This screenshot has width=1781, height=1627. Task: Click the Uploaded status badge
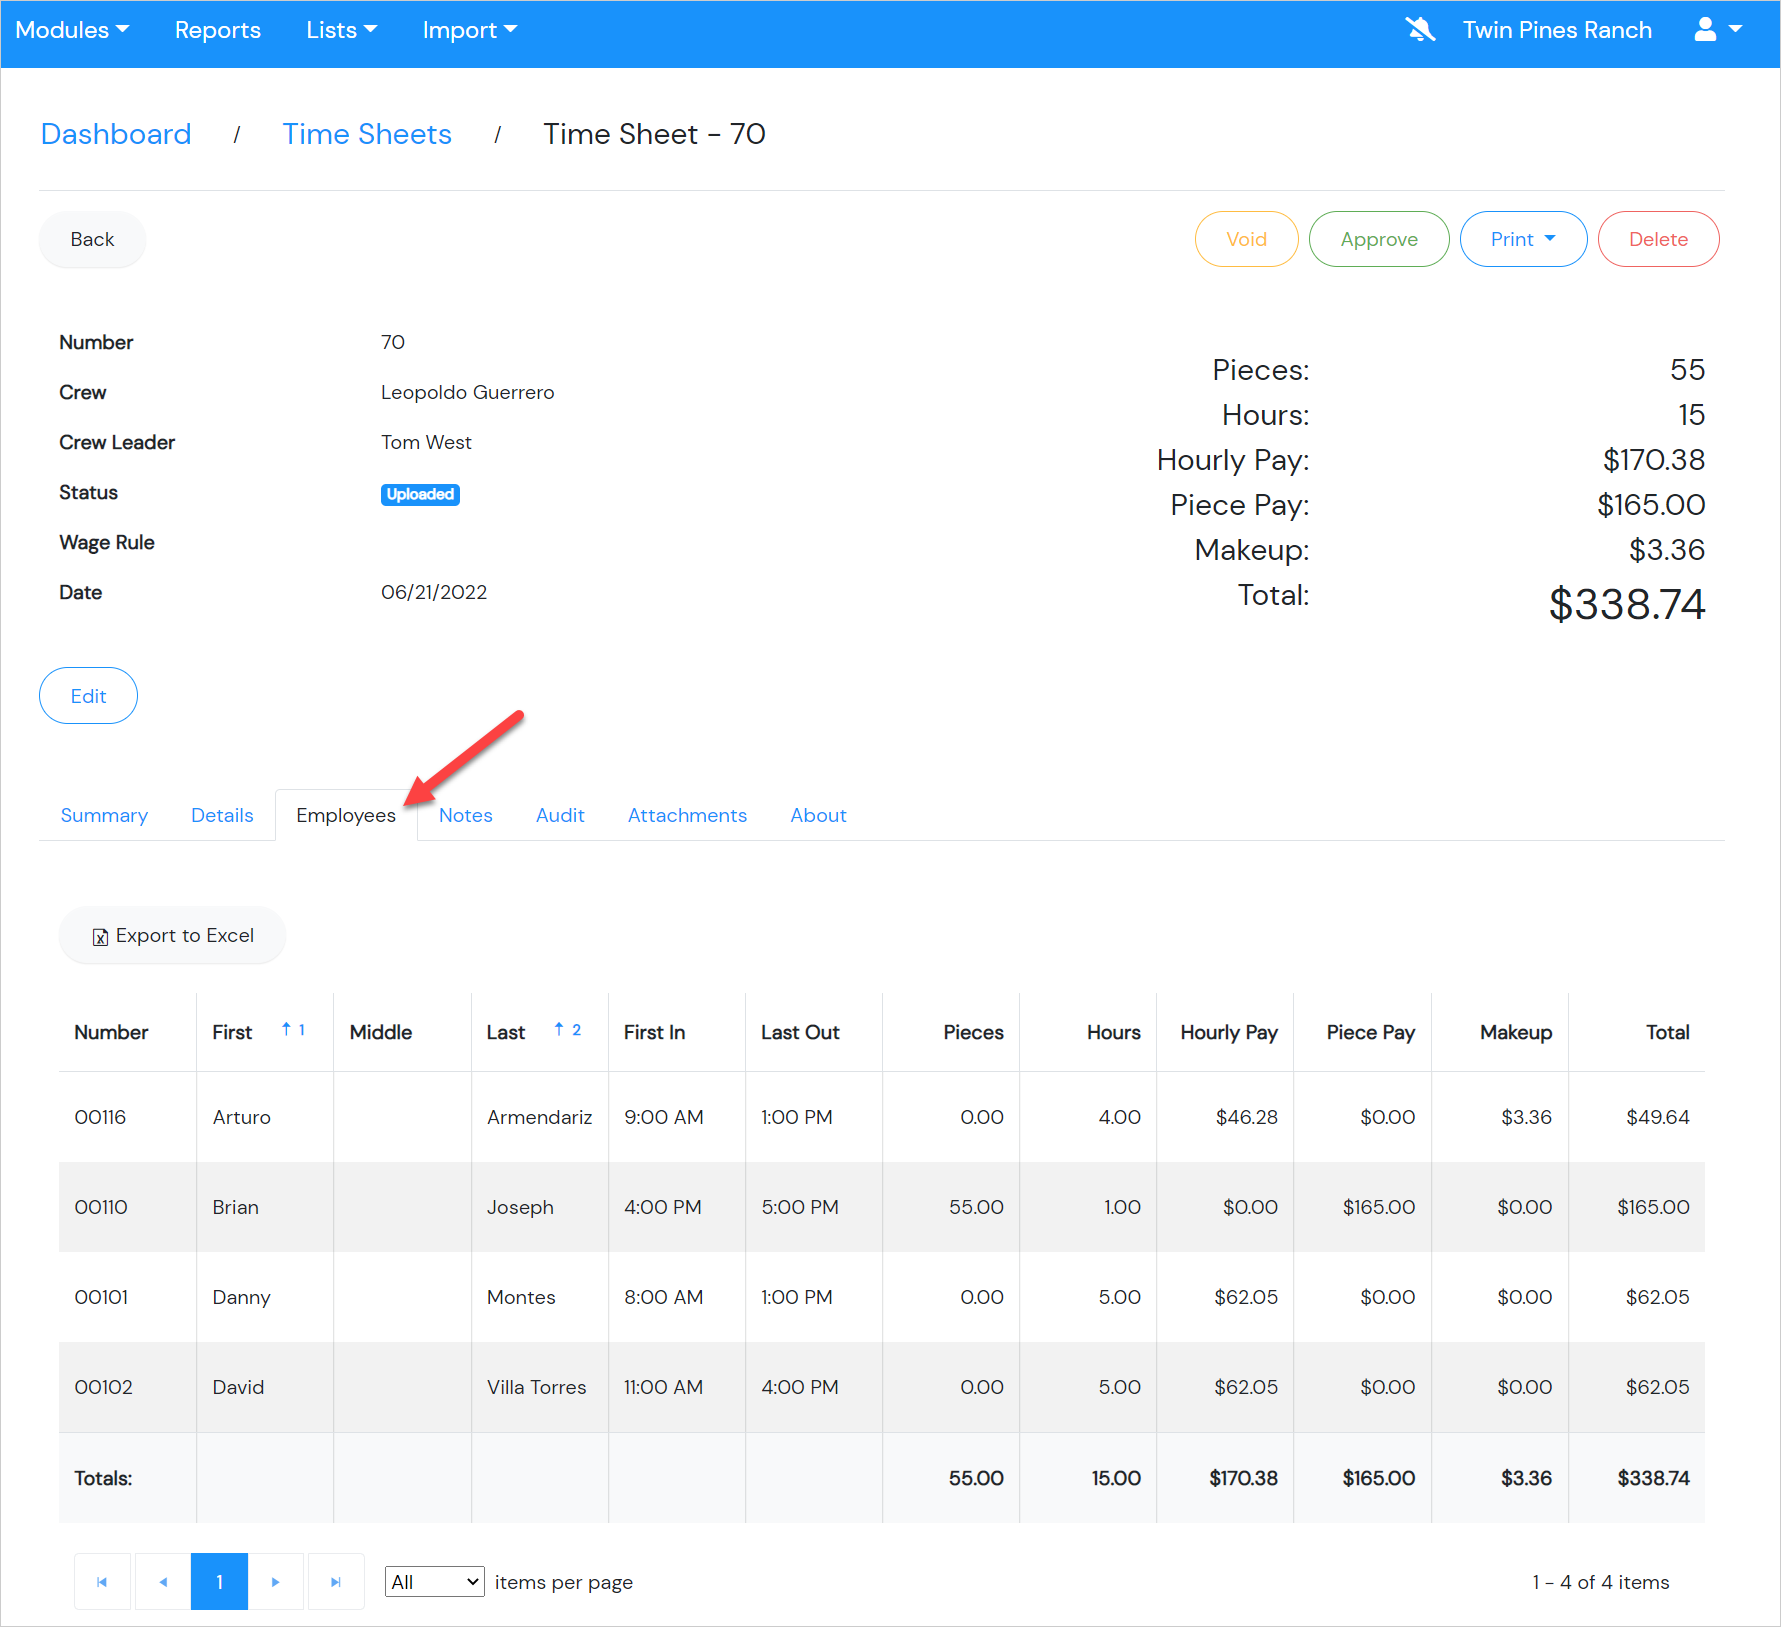(x=420, y=494)
